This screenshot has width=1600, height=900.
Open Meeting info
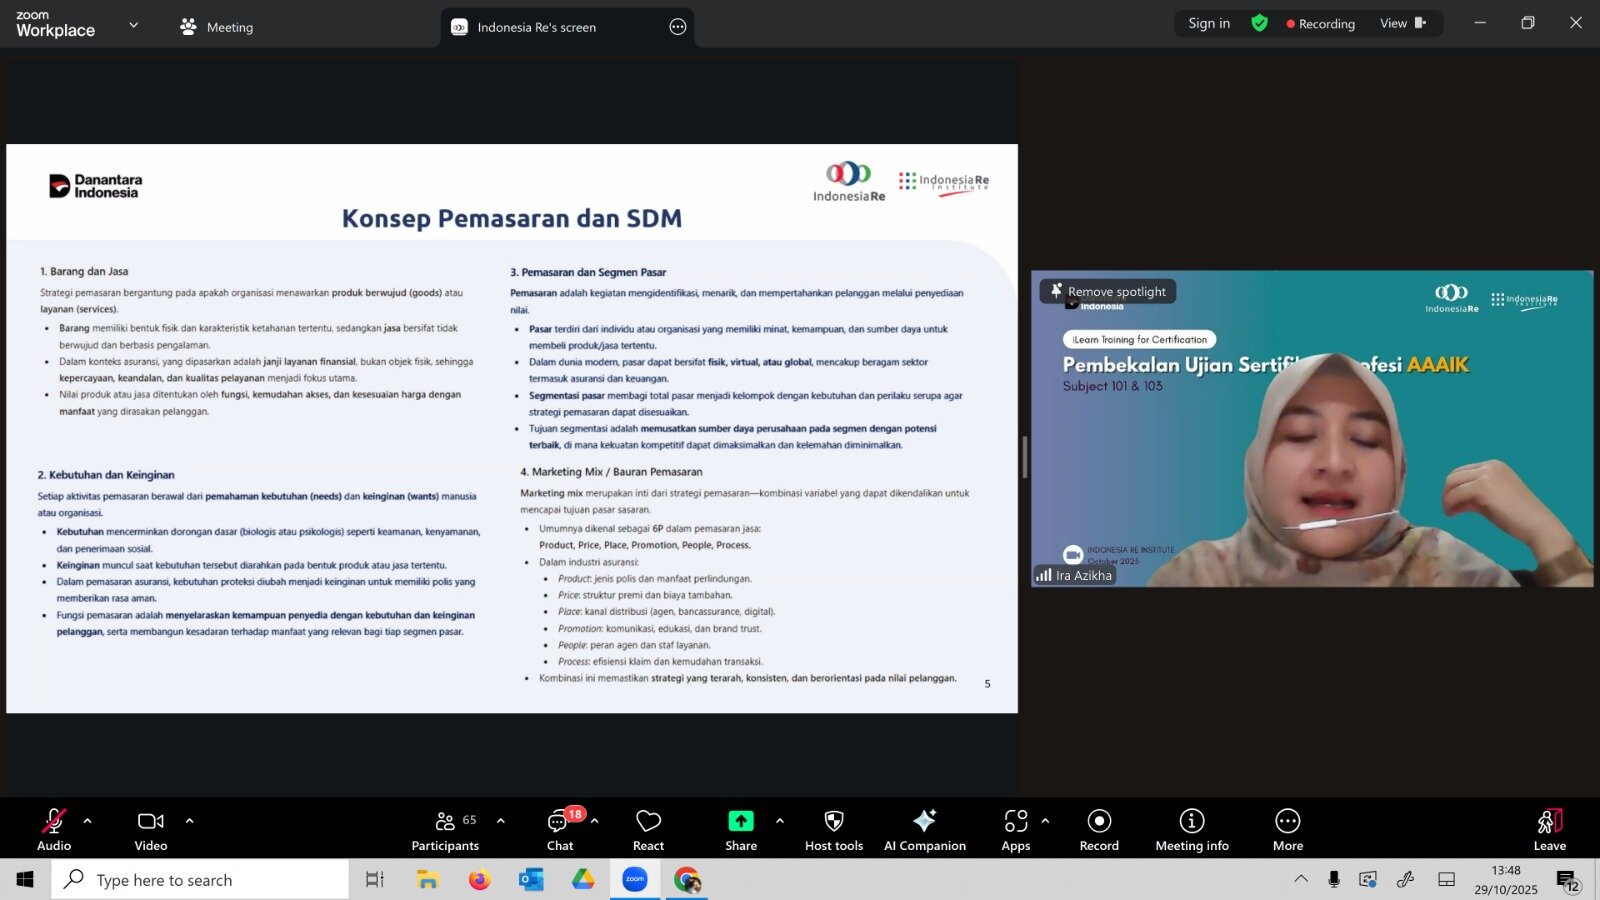1191,830
